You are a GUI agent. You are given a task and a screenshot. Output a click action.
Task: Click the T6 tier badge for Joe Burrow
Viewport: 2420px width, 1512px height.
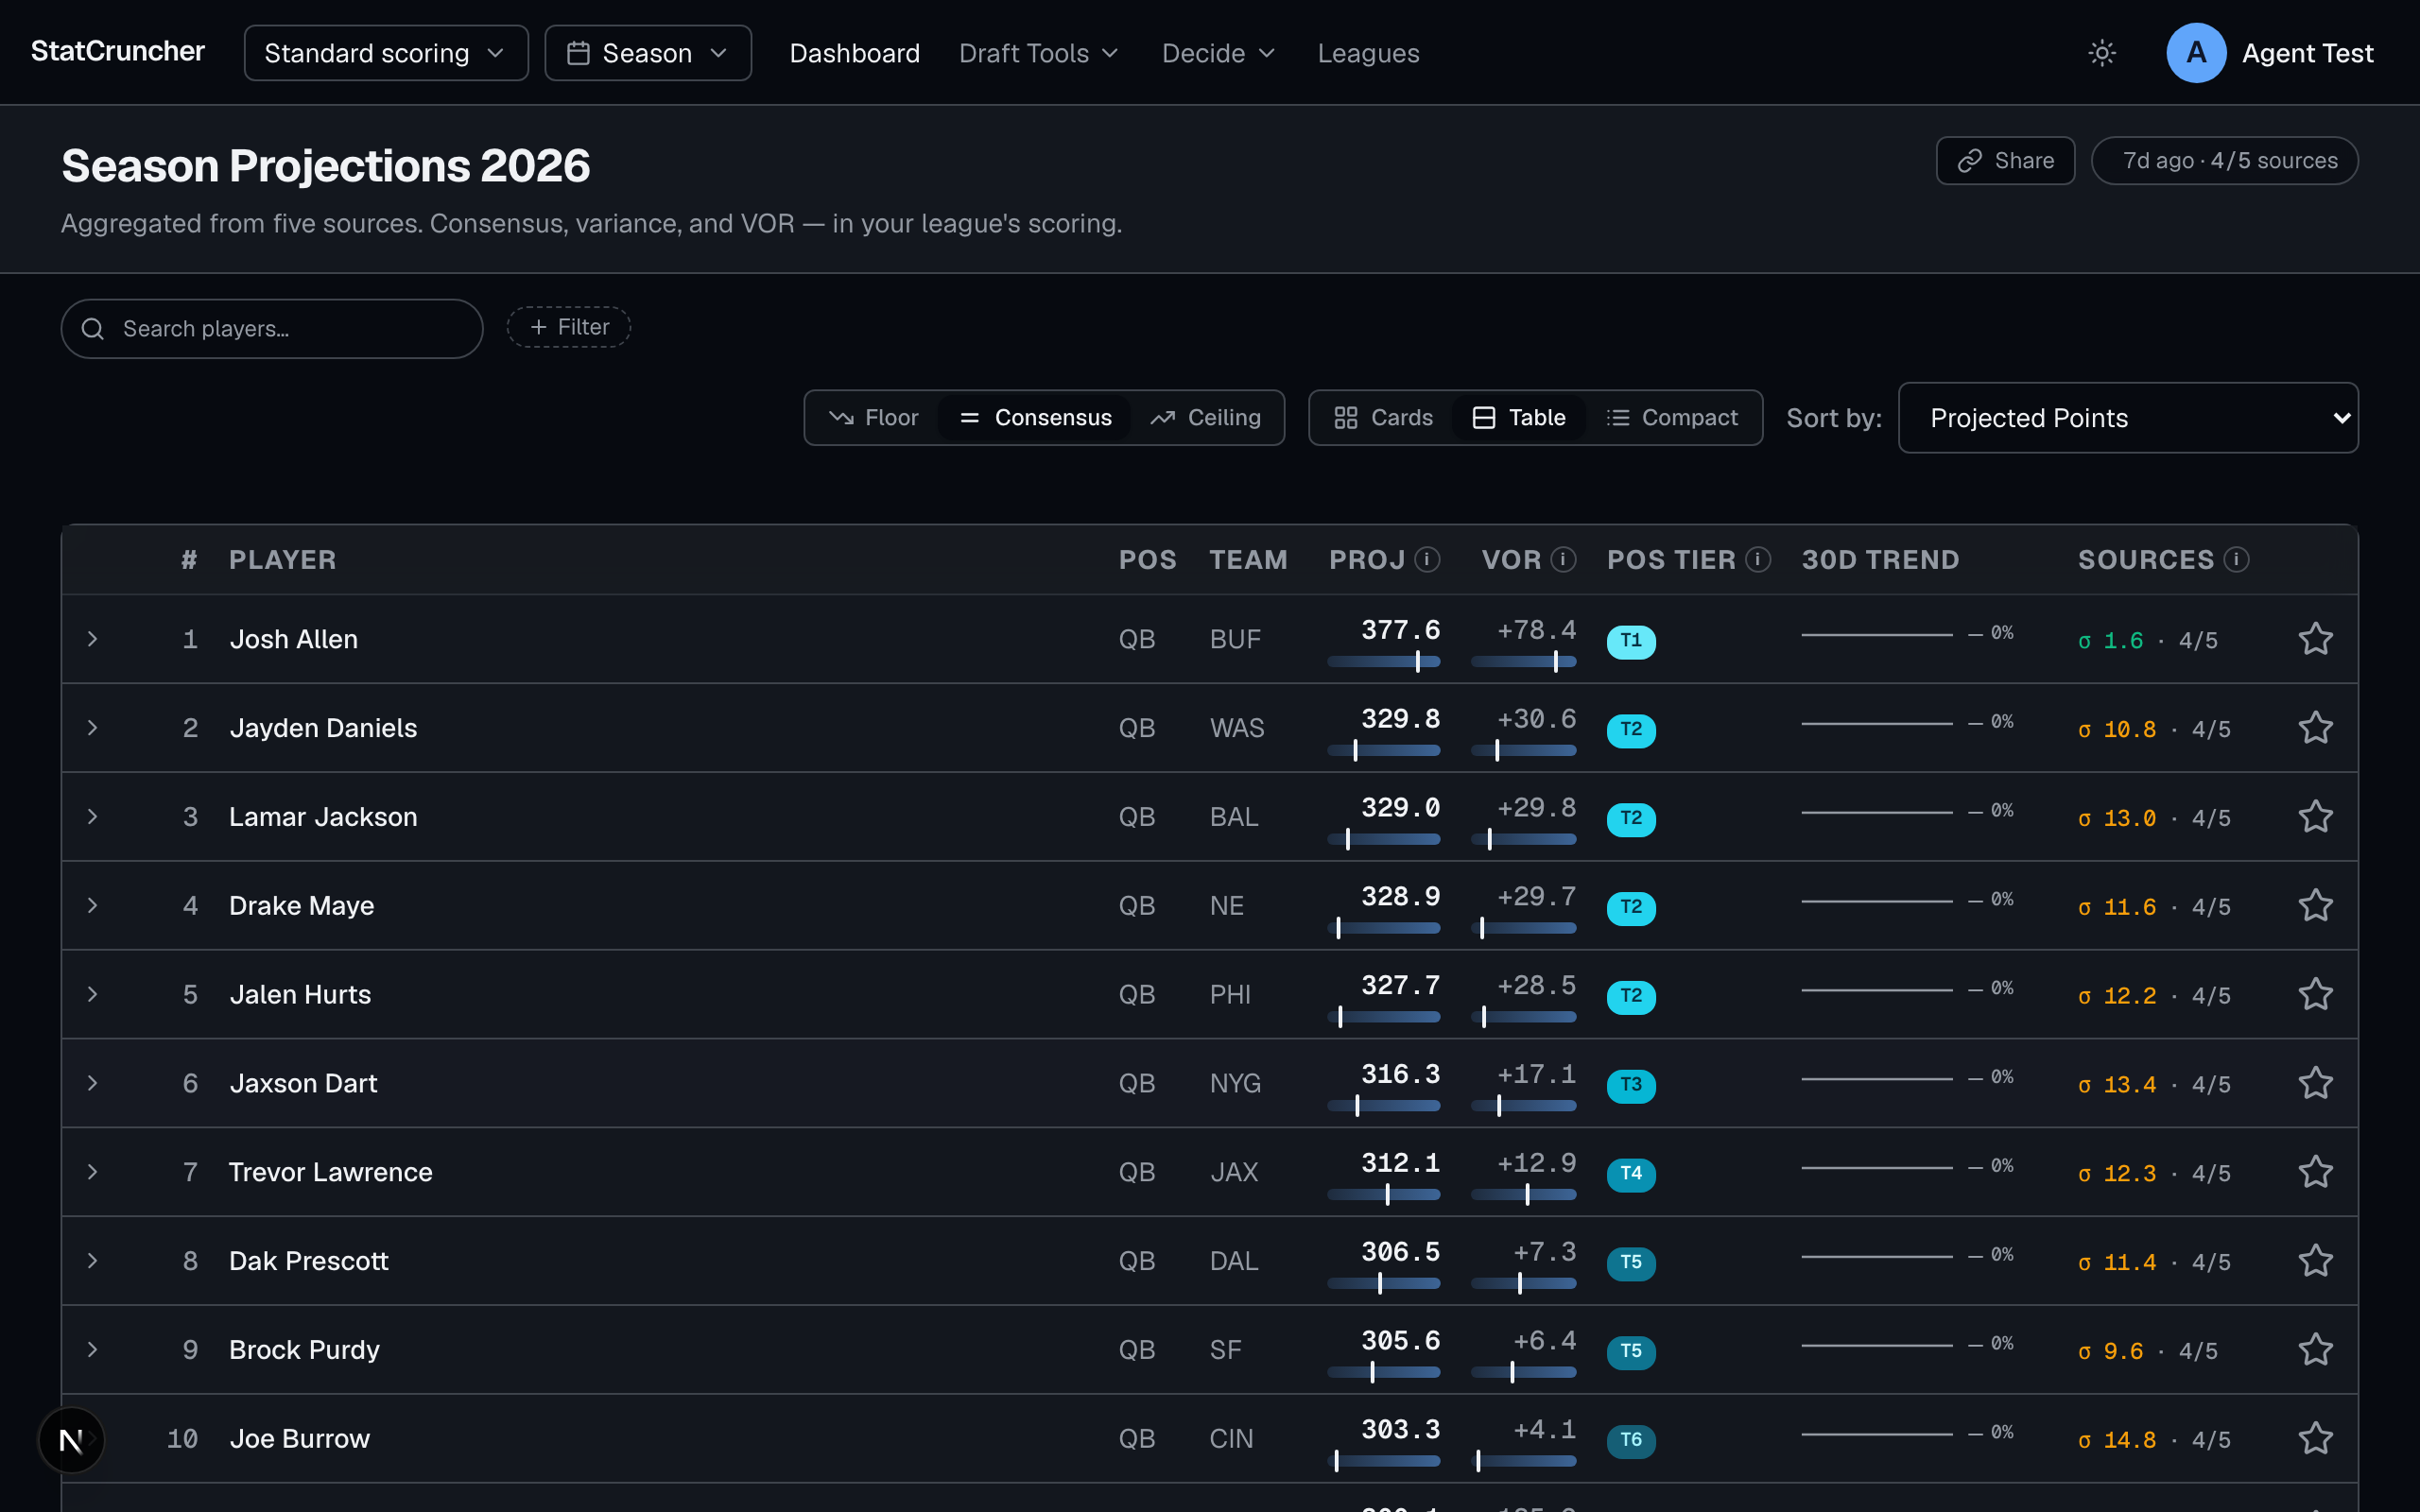tap(1631, 1440)
